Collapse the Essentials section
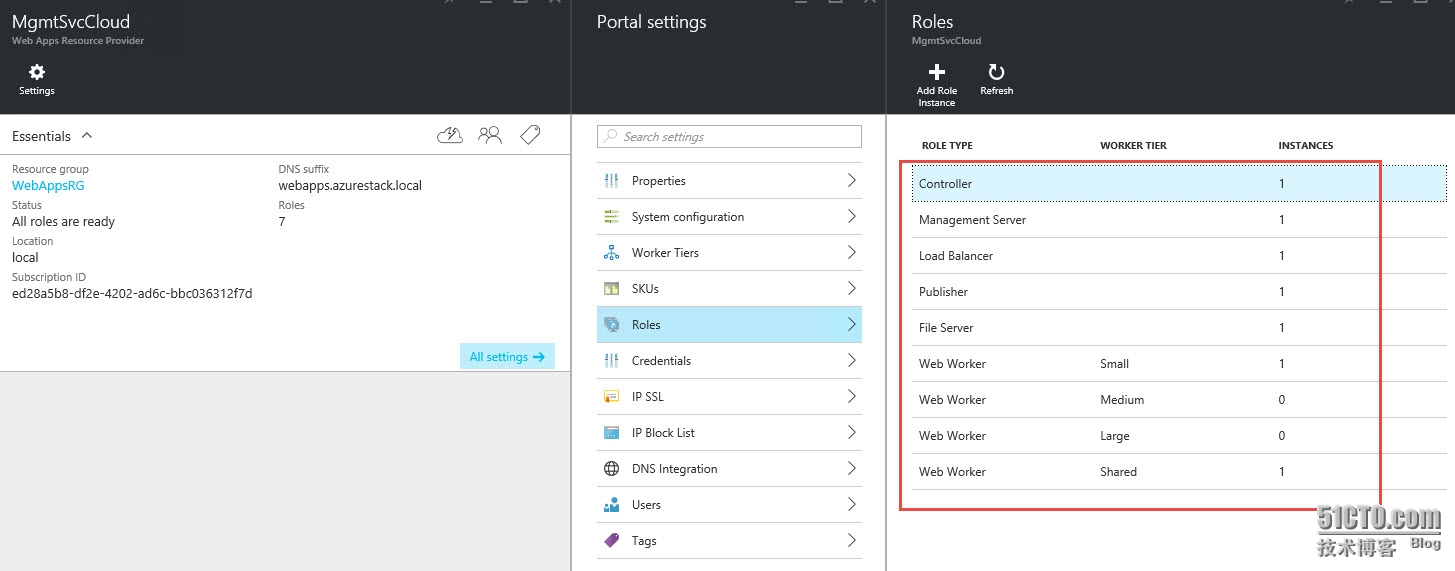1455x571 pixels. (86, 135)
